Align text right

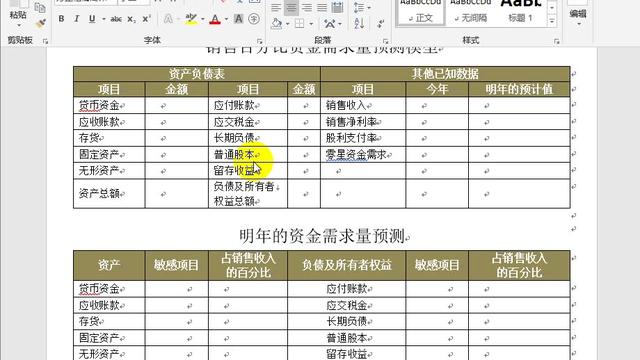[x=307, y=7]
